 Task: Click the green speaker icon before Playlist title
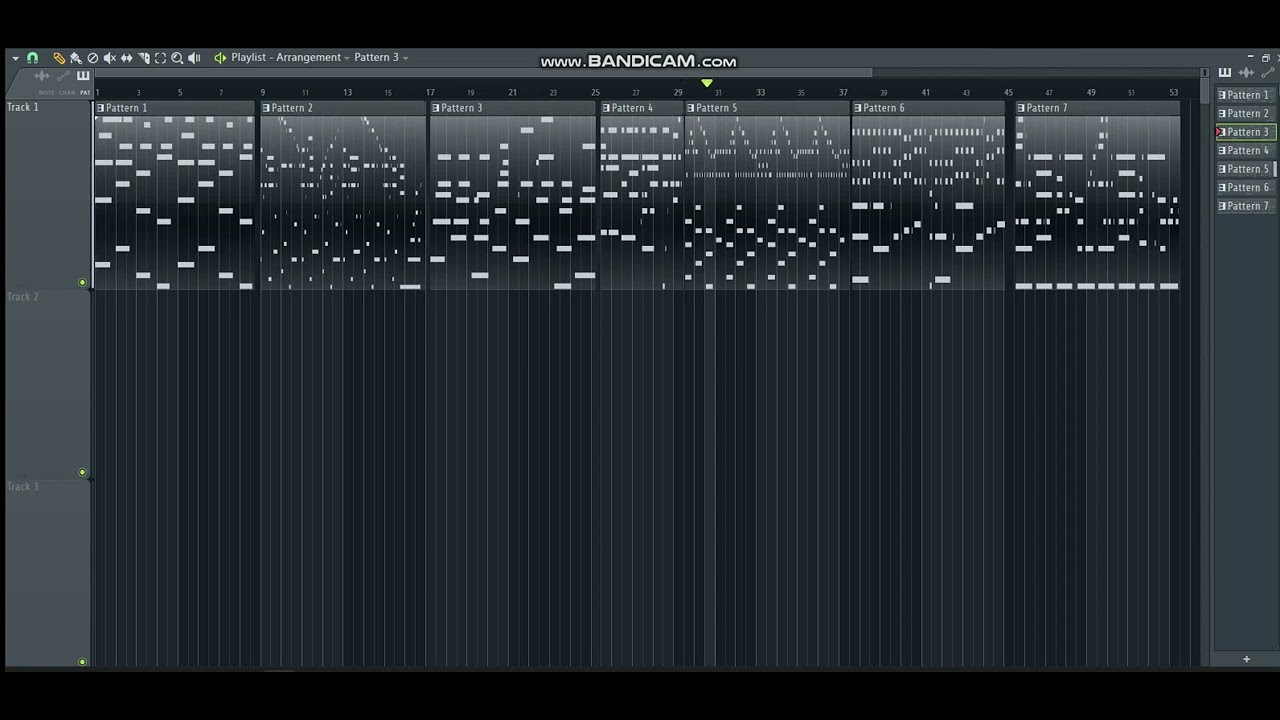click(220, 58)
